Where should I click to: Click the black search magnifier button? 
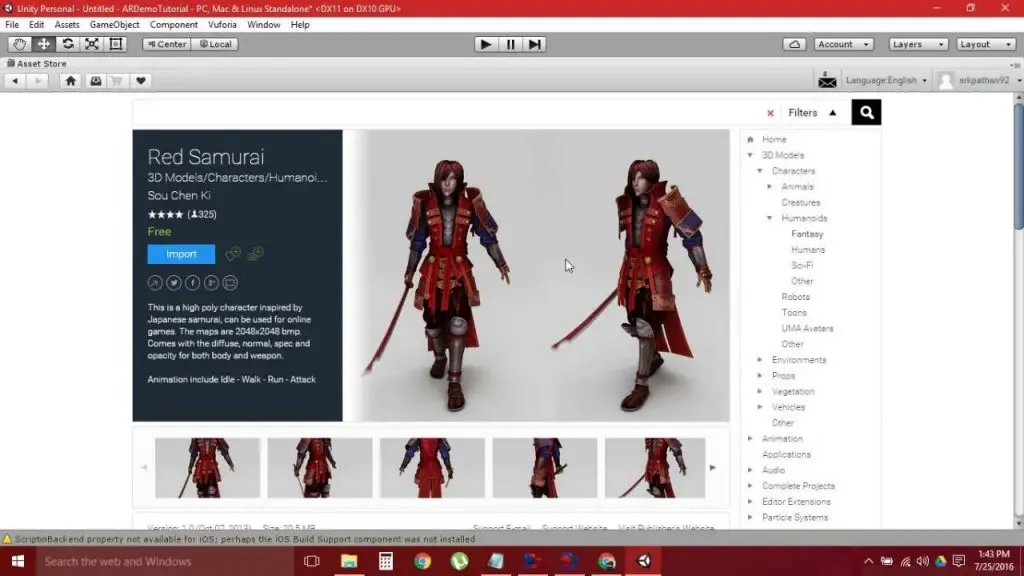click(866, 113)
